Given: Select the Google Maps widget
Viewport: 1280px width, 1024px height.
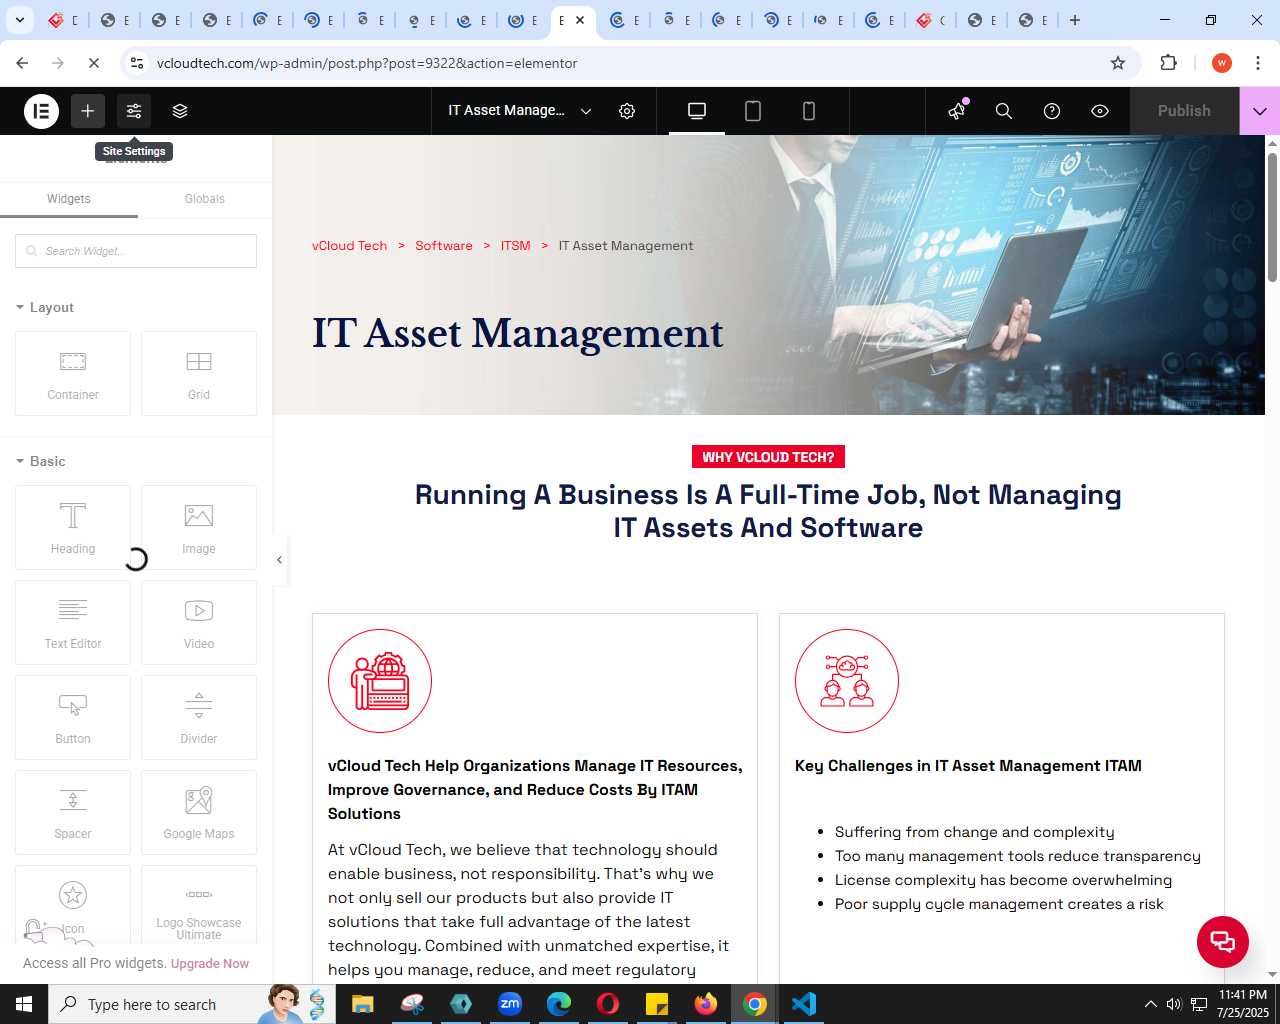Looking at the screenshot, I should 199,812.
